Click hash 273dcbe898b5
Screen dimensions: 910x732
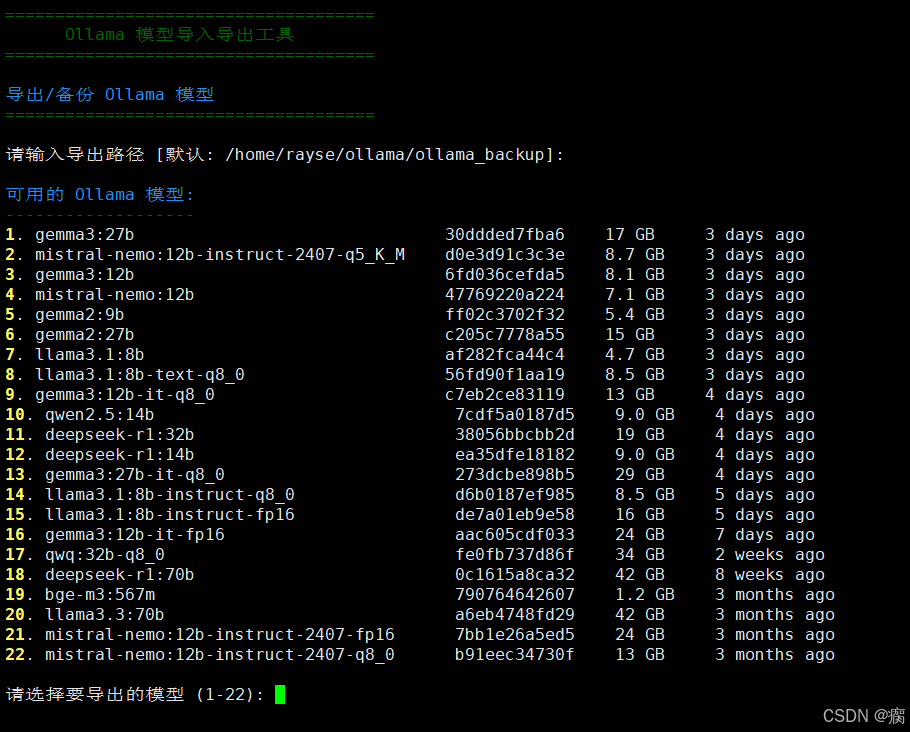pos(515,475)
